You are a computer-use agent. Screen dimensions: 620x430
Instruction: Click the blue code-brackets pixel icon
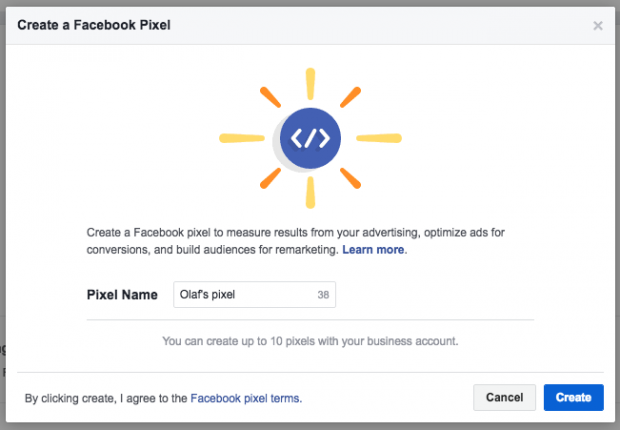[310, 138]
